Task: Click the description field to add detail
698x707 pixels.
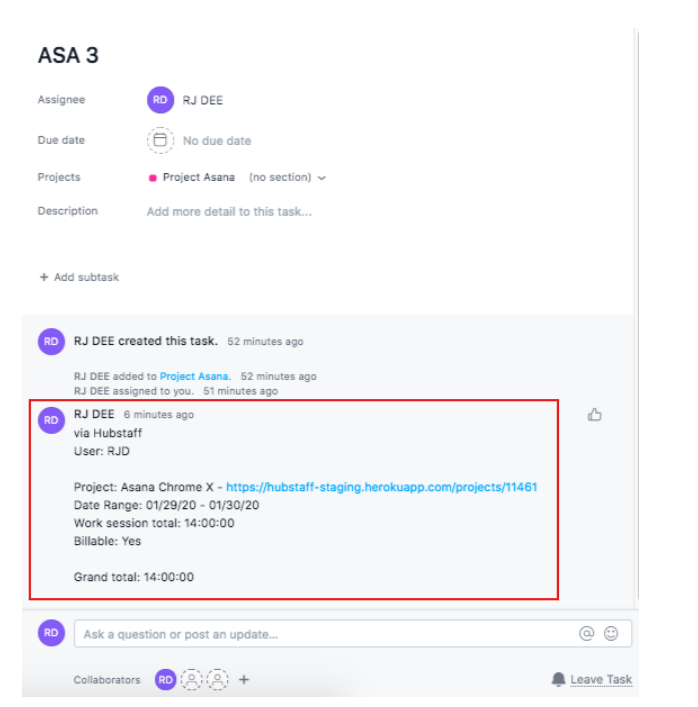Action: click(229, 212)
